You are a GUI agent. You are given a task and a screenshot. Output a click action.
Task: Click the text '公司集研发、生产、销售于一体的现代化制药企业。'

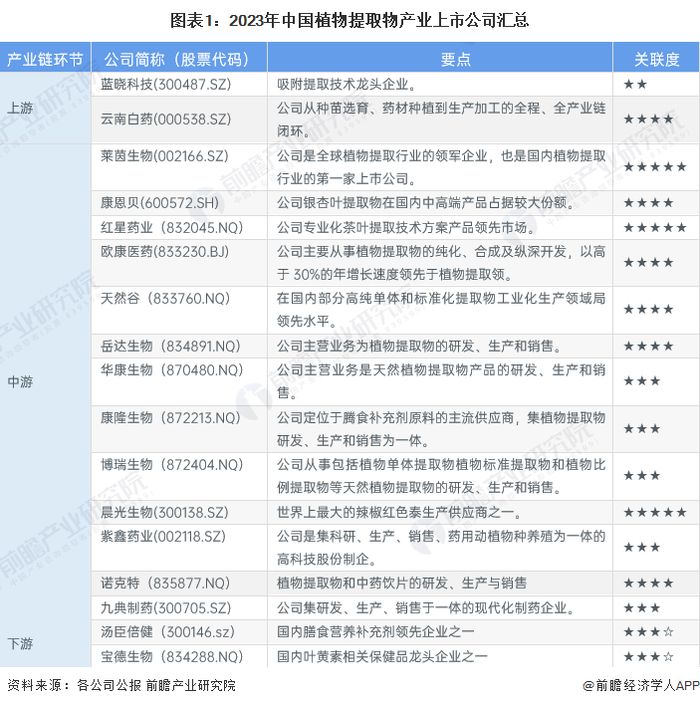(426, 608)
